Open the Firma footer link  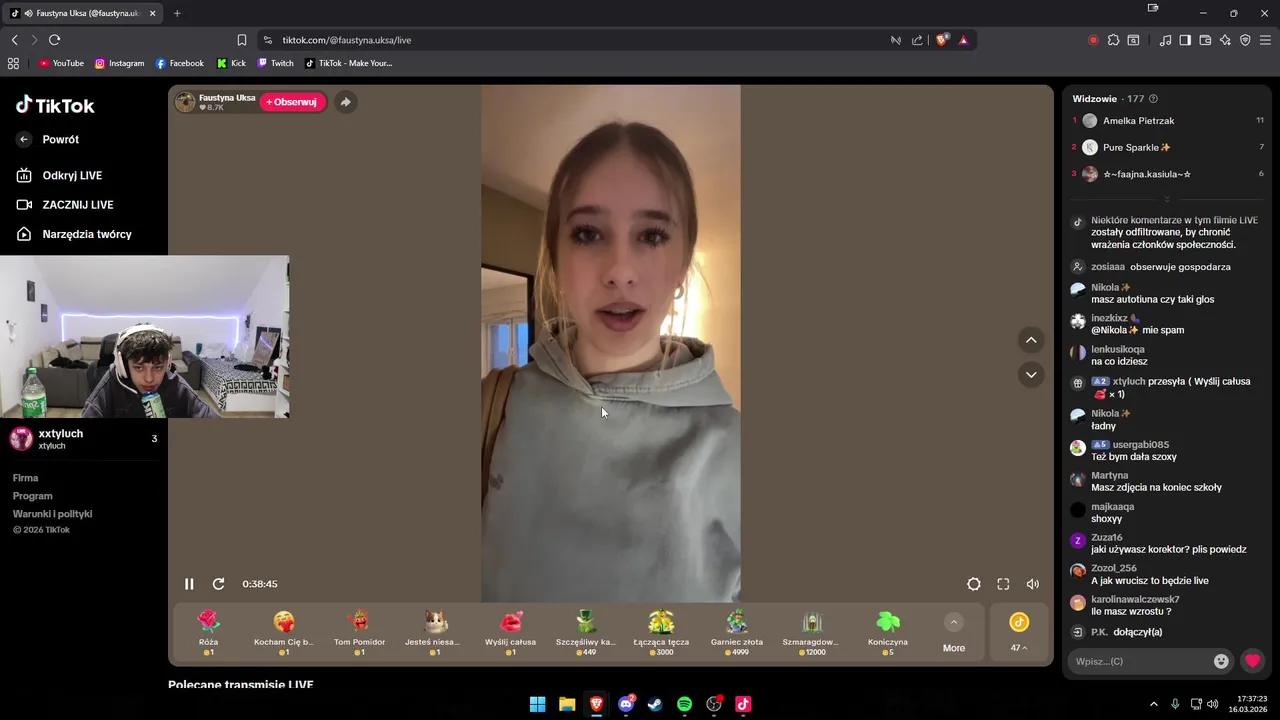coord(25,478)
